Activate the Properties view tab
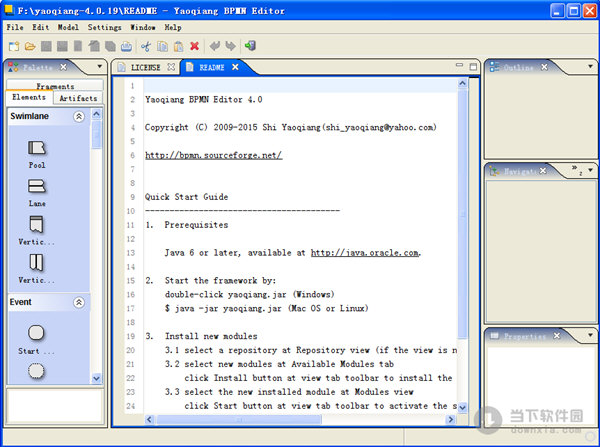This screenshot has width=600, height=447. (x=524, y=336)
